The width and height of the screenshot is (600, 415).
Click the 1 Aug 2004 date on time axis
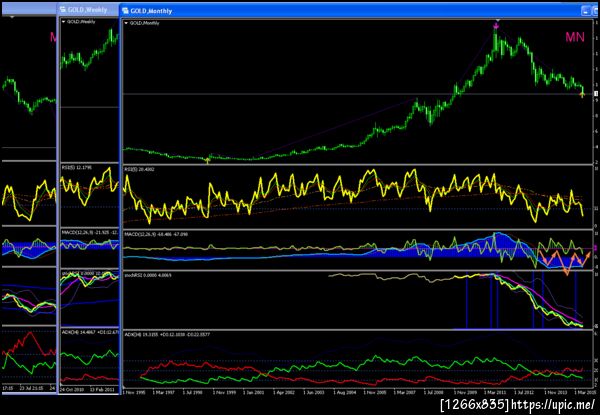click(345, 392)
